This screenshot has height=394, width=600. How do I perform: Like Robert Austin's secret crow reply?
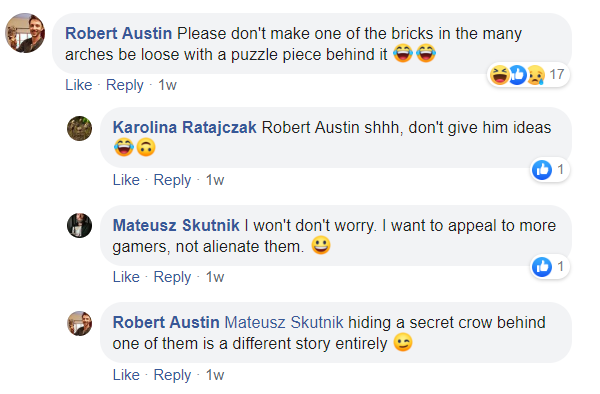click(126, 375)
